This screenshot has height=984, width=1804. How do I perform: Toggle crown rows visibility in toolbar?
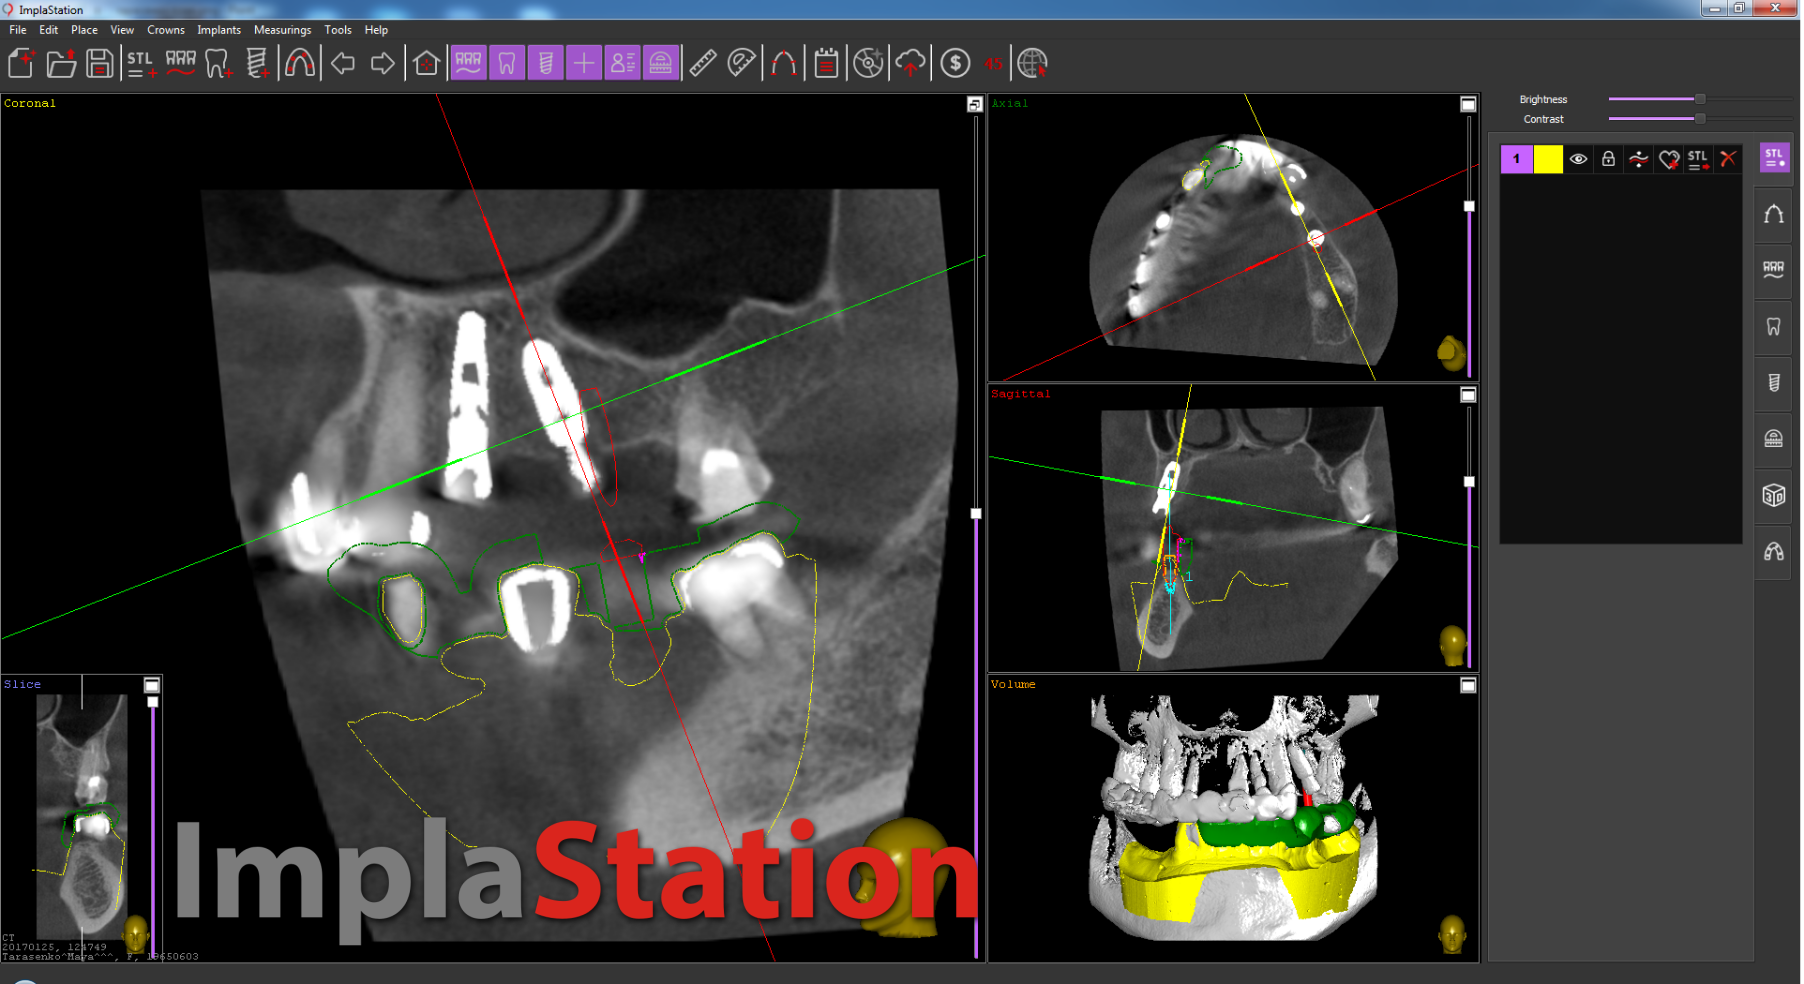tap(468, 64)
